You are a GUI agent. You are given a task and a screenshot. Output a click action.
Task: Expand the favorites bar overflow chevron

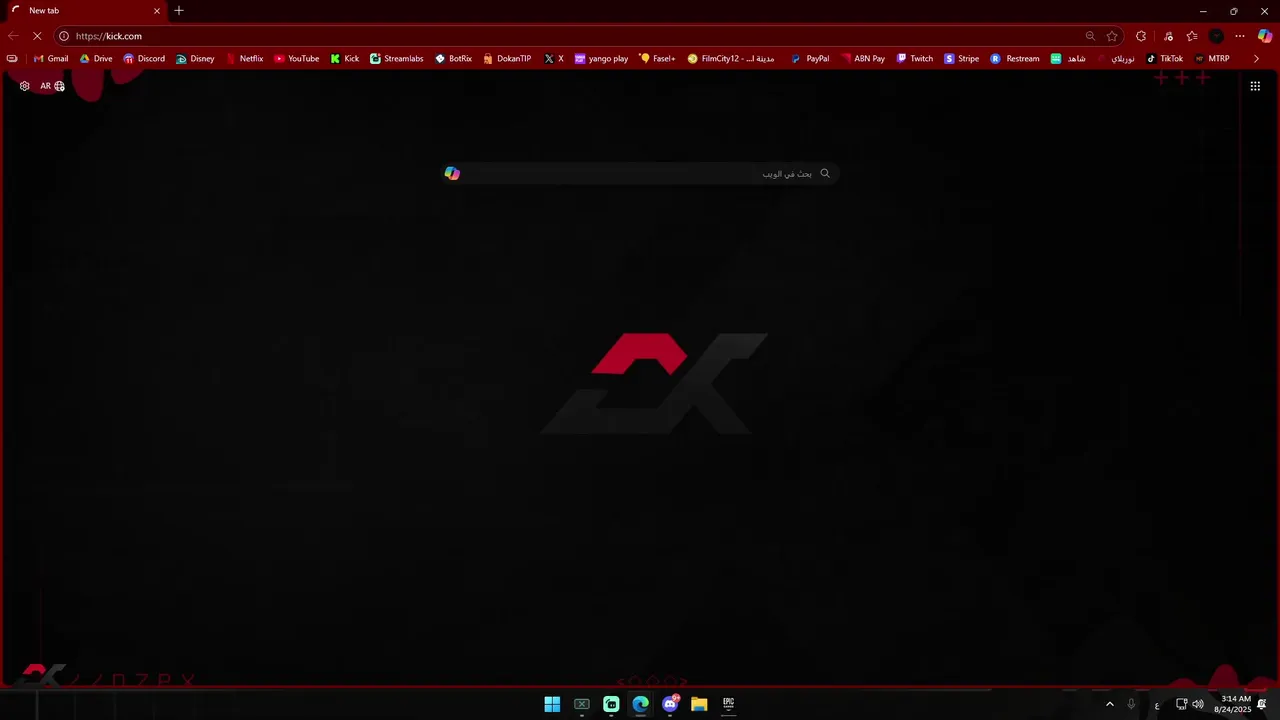pyautogui.click(x=1256, y=59)
